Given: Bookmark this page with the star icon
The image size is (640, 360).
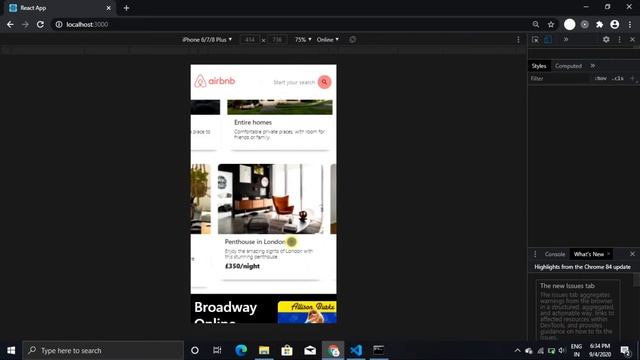Looking at the screenshot, I should pos(551,24).
